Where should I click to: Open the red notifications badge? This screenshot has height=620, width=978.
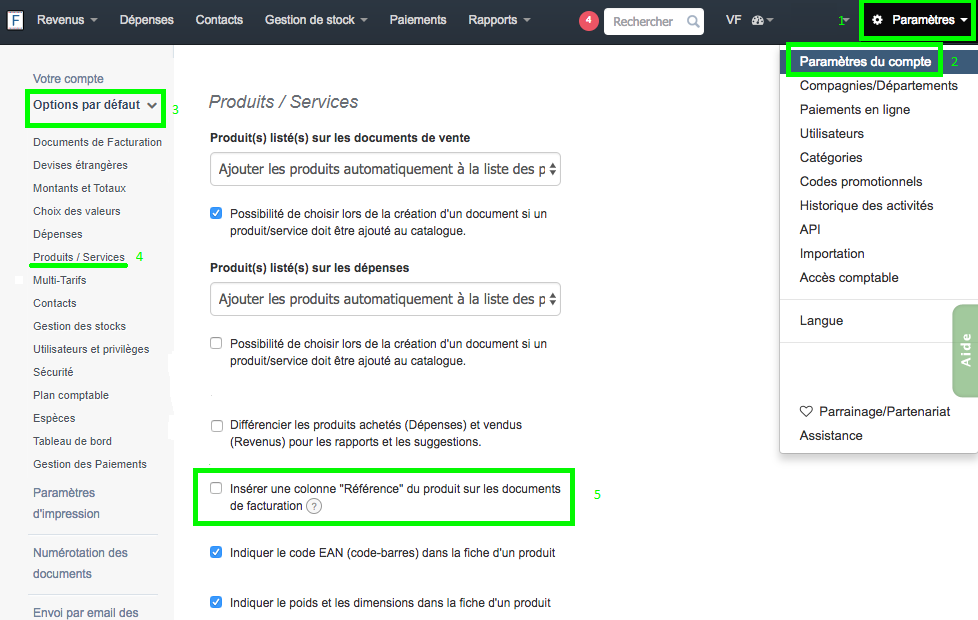point(589,21)
